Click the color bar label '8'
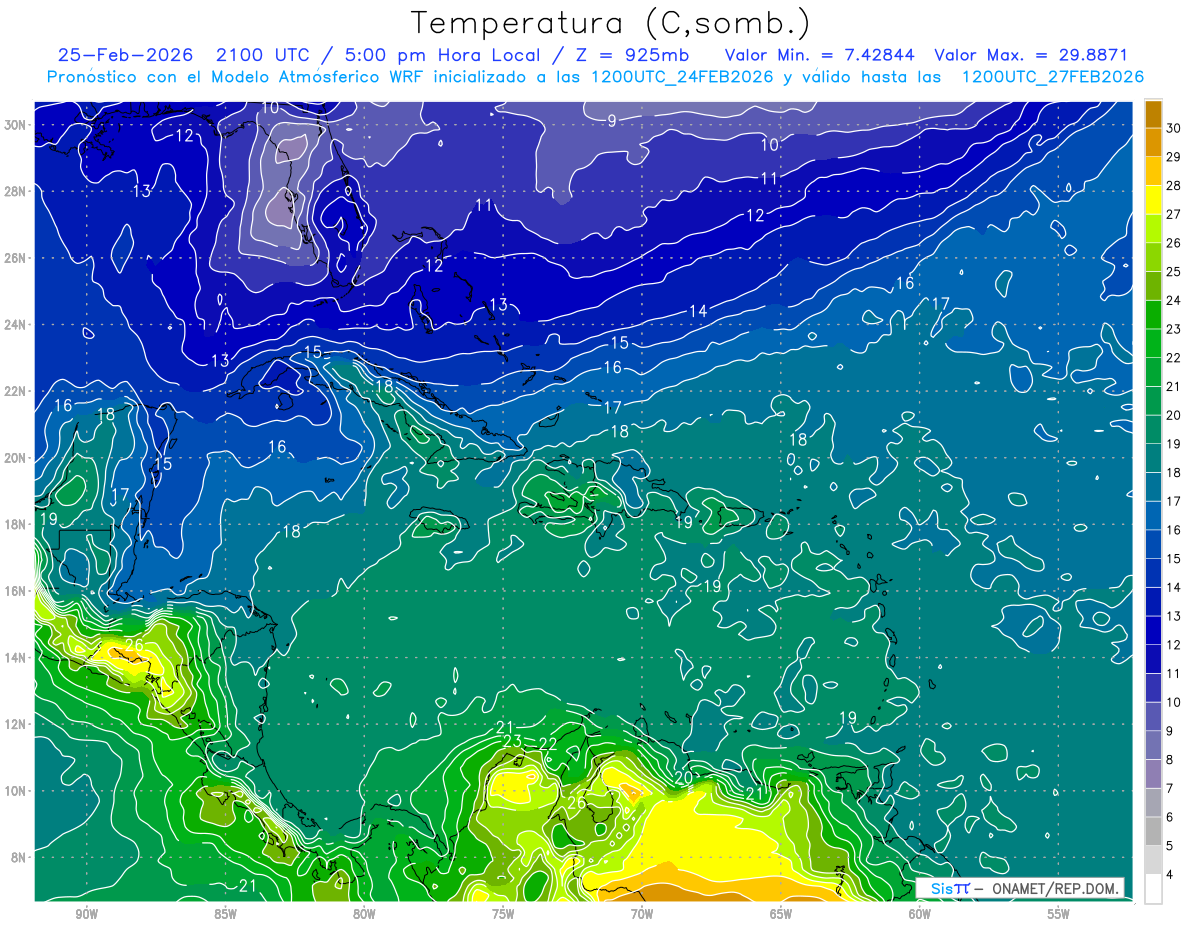This screenshot has width=1200, height=927. 1170,760
